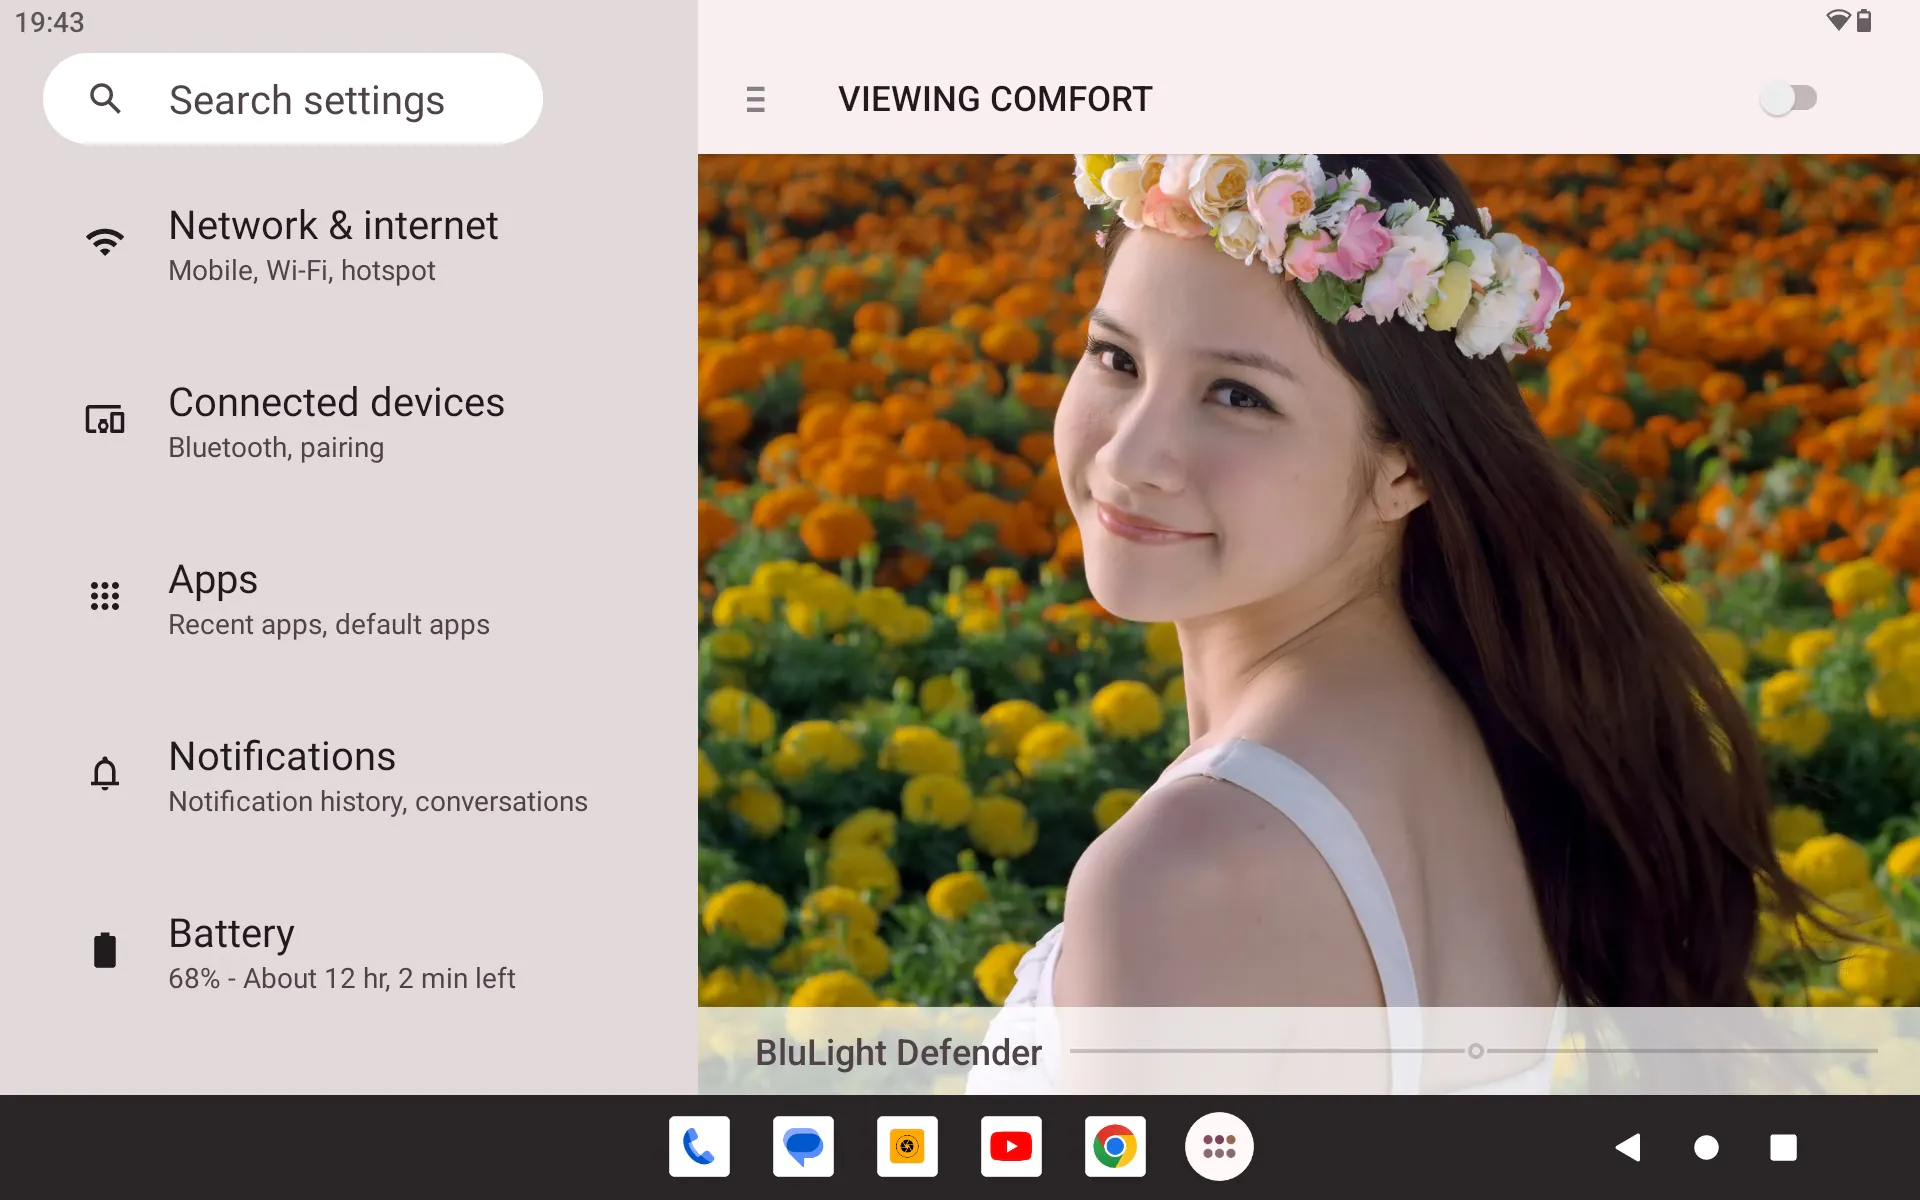
Task: Click 'Bluetooth, pairing' subtitle
Action: click(276, 448)
